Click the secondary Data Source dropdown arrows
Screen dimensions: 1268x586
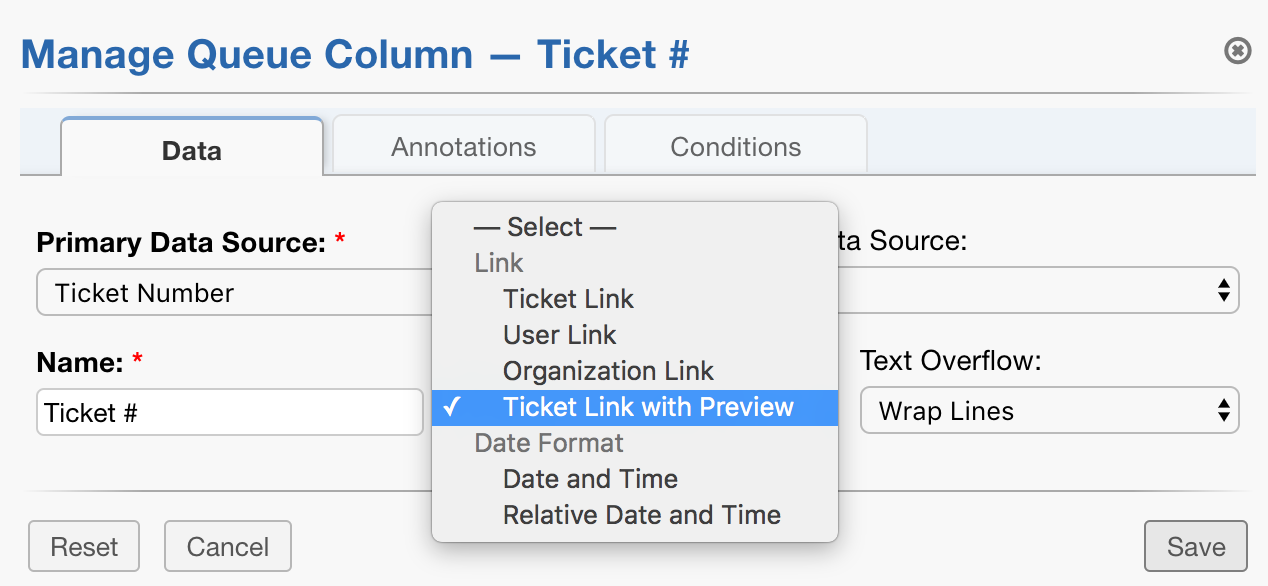1225,290
